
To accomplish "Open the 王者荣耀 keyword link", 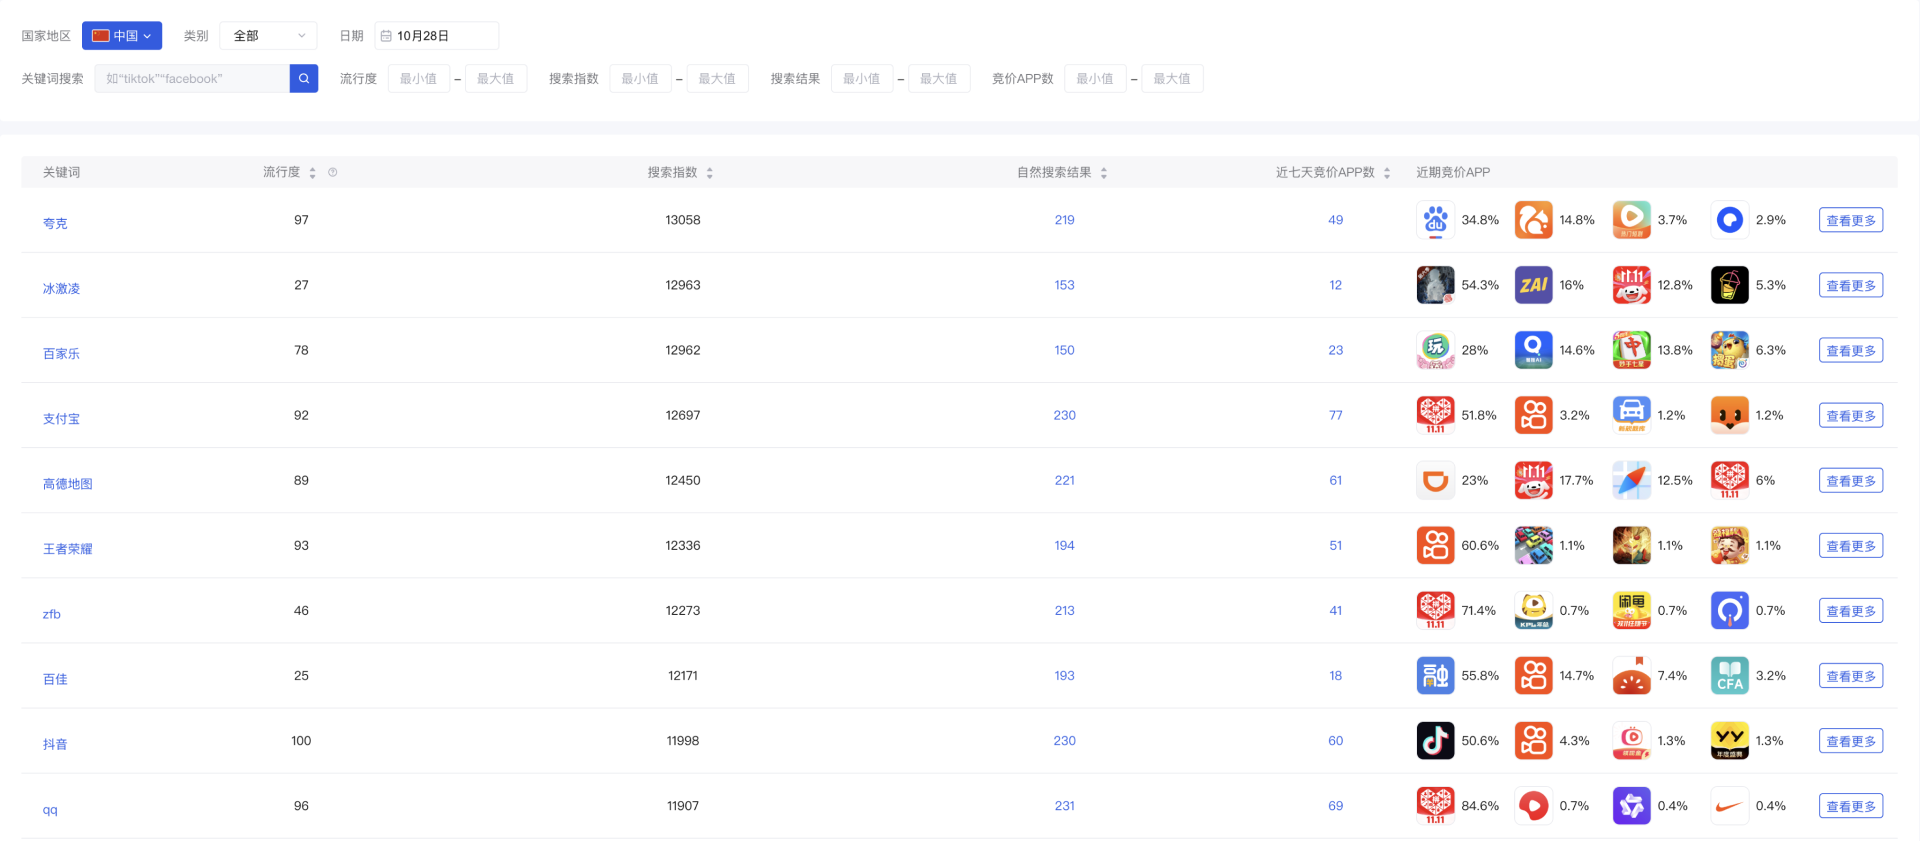I will (67, 548).
